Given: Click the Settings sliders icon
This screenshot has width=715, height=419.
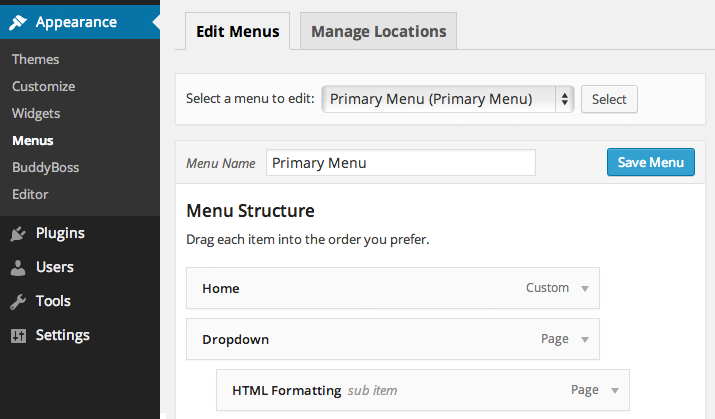Looking at the screenshot, I should [18, 335].
